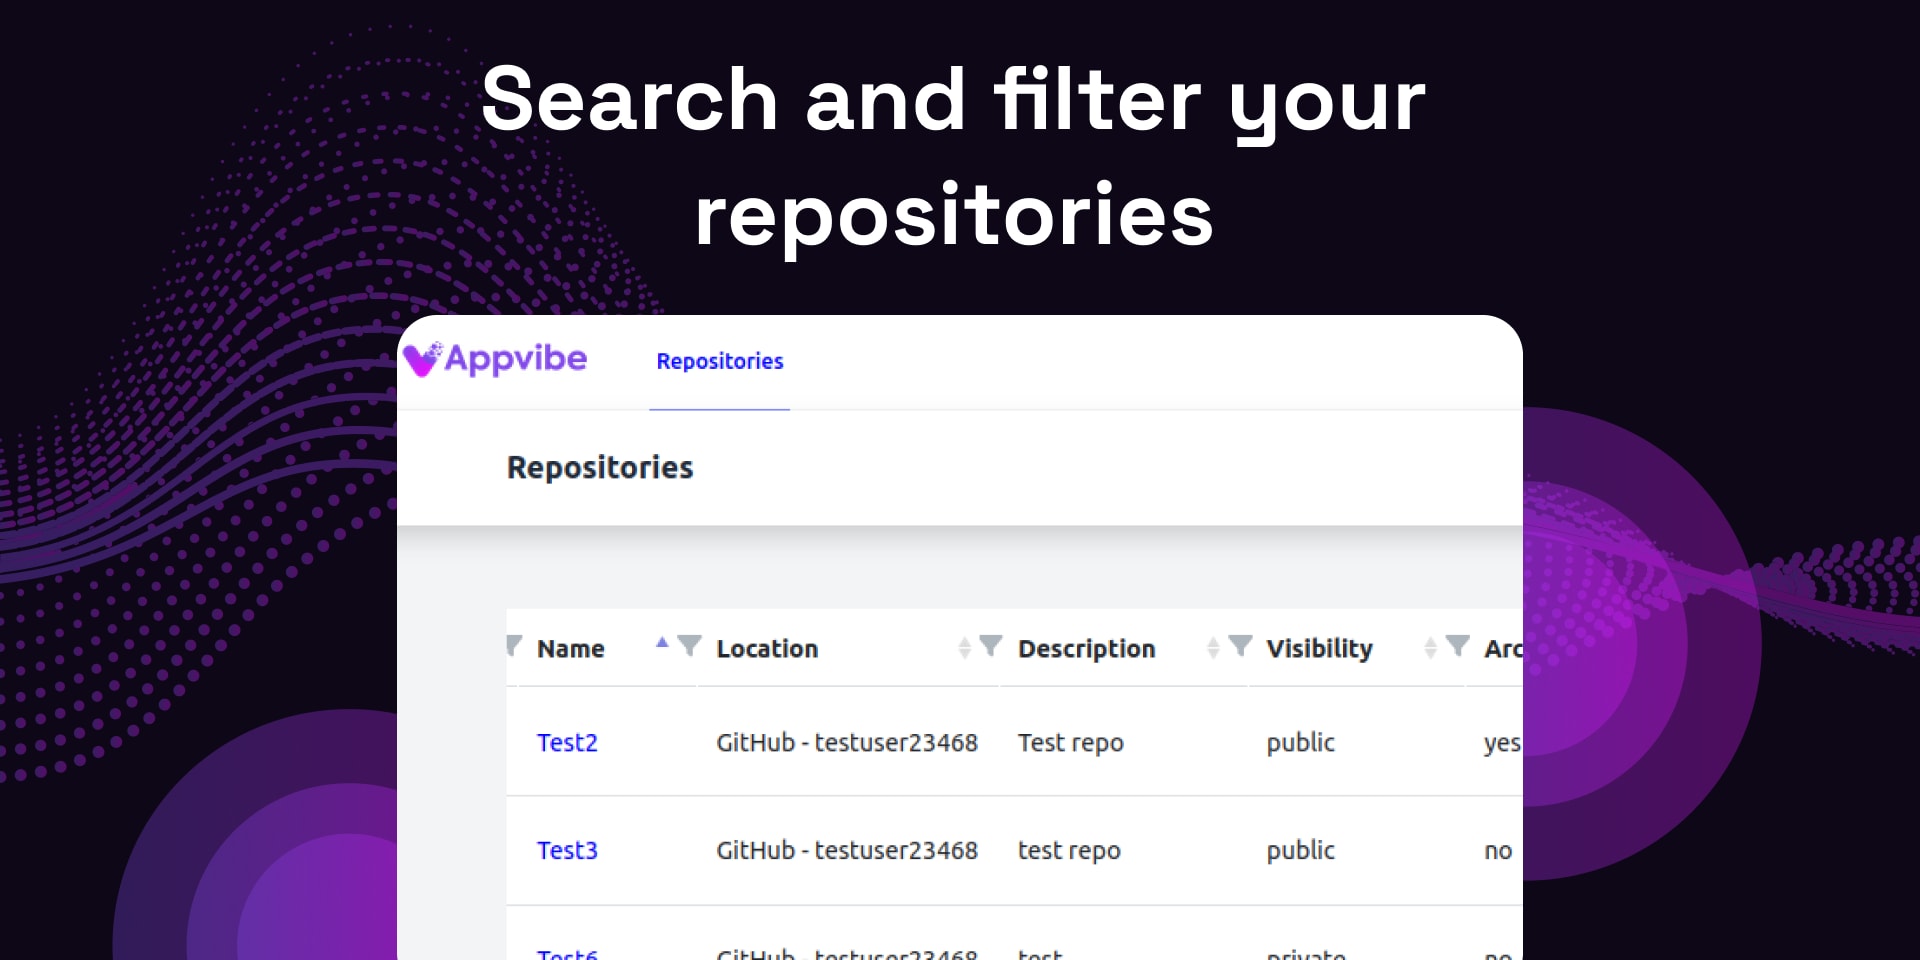Select the 'yes' archived cell of Test2
The width and height of the screenshot is (1920, 960).
pyautogui.click(x=1502, y=743)
